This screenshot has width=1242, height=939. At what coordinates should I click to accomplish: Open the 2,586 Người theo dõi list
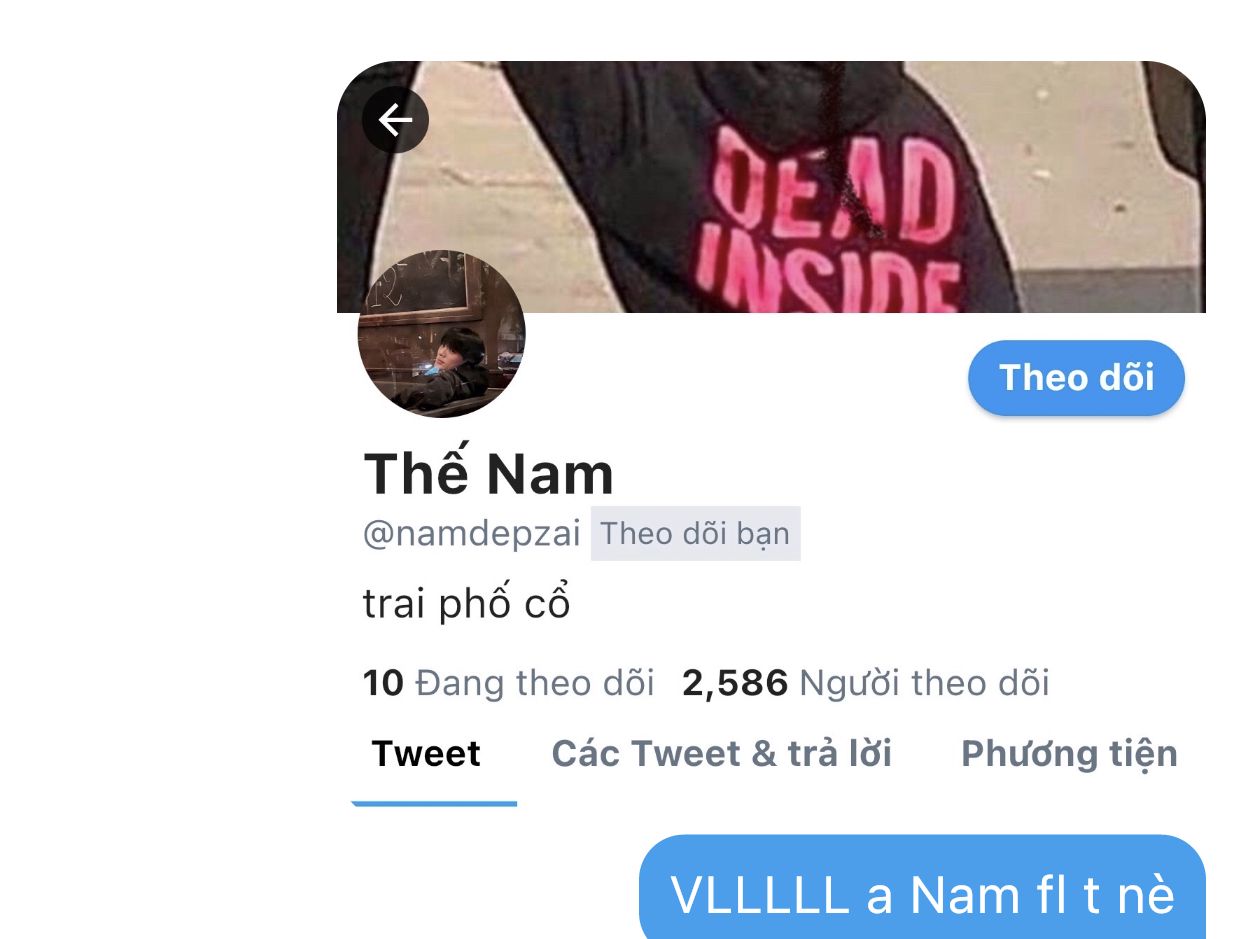coord(866,684)
